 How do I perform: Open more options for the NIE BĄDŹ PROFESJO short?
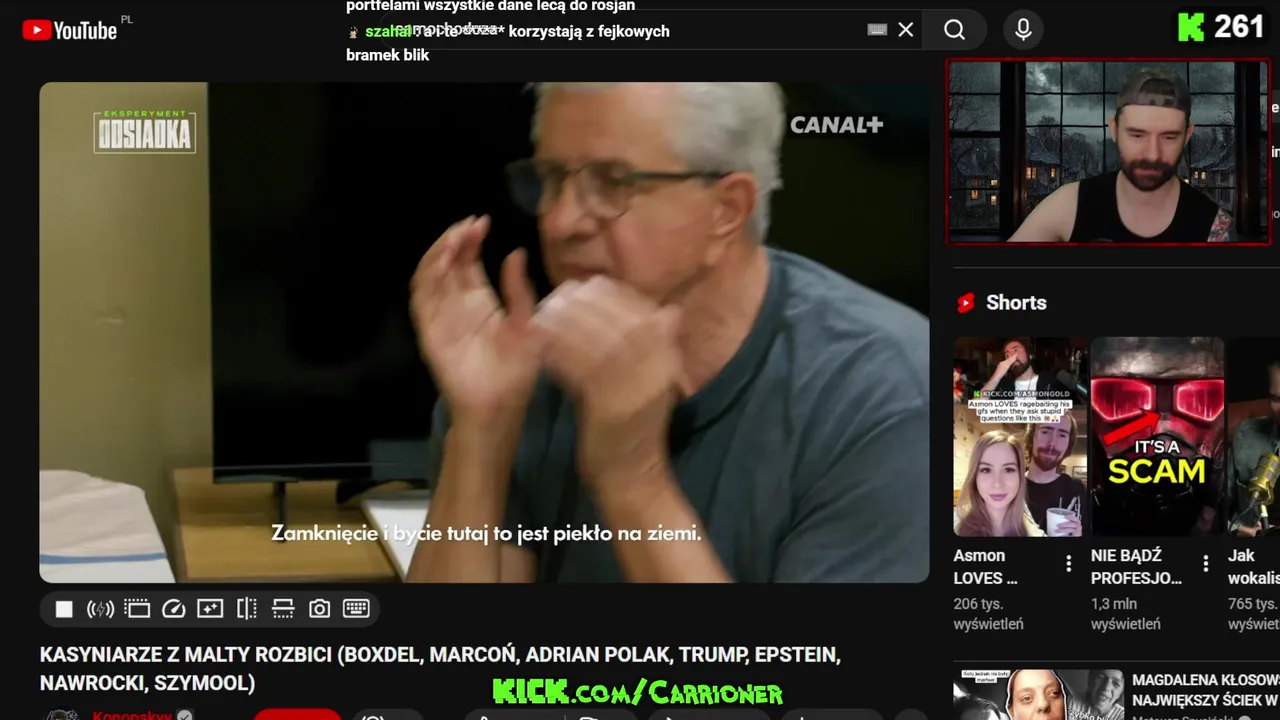[1206, 564]
